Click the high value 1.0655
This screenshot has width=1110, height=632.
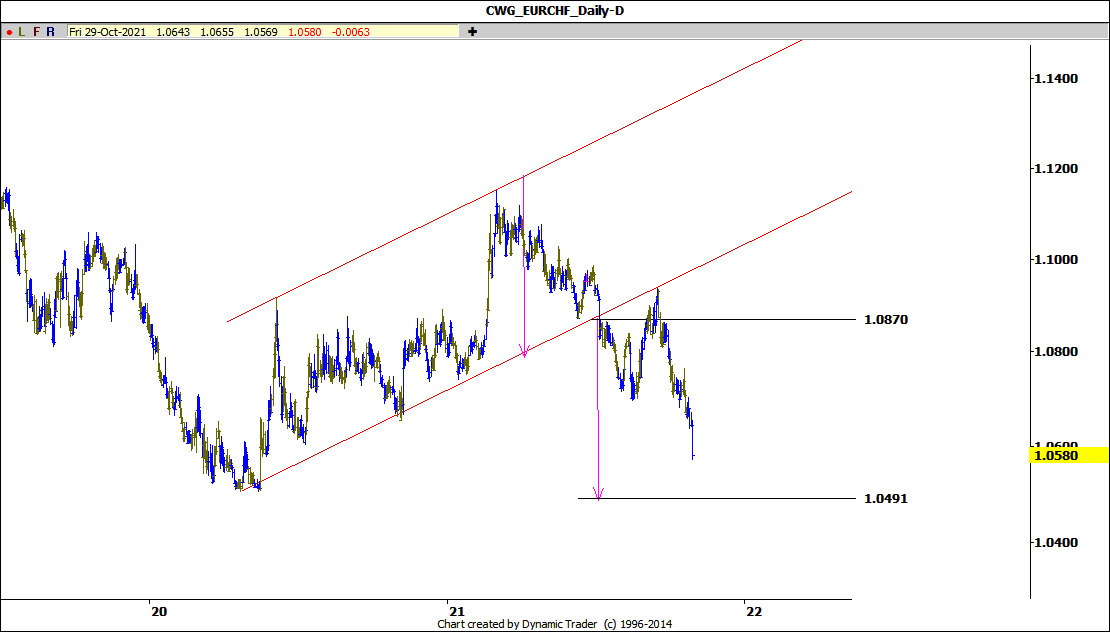pyautogui.click(x=217, y=32)
